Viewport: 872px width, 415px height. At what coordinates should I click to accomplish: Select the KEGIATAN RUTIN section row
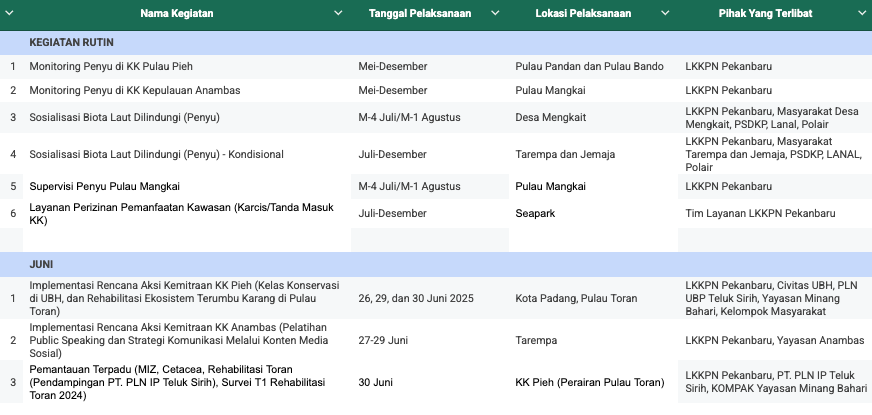click(436, 43)
